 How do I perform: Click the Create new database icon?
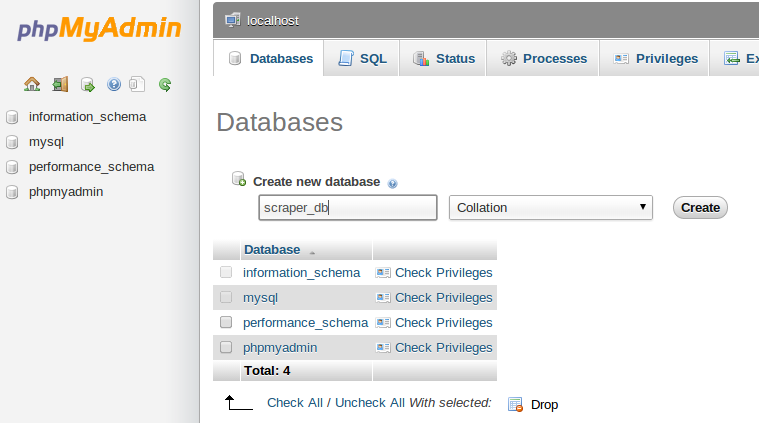(x=239, y=179)
